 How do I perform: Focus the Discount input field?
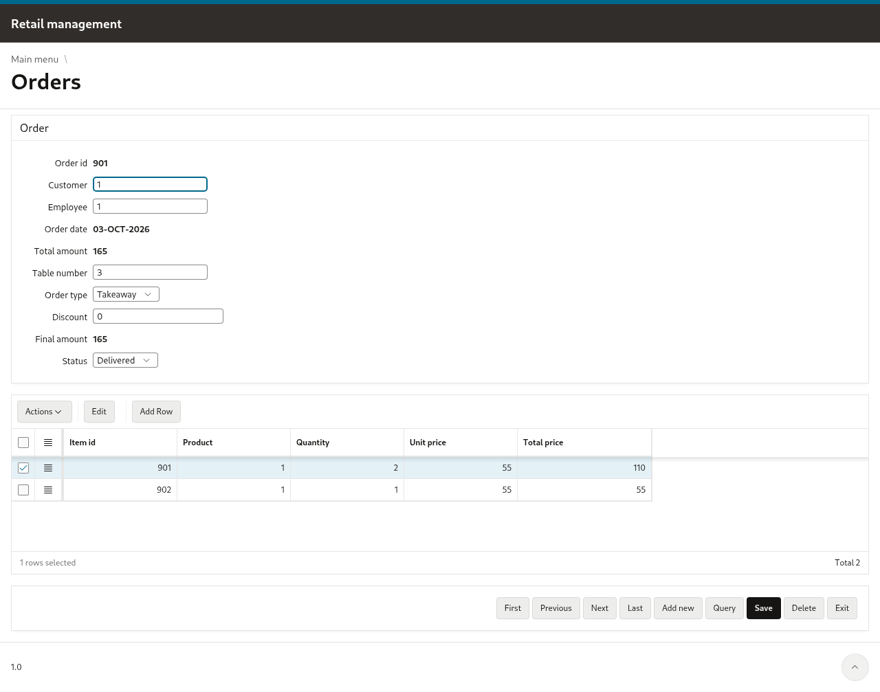[x=158, y=317]
